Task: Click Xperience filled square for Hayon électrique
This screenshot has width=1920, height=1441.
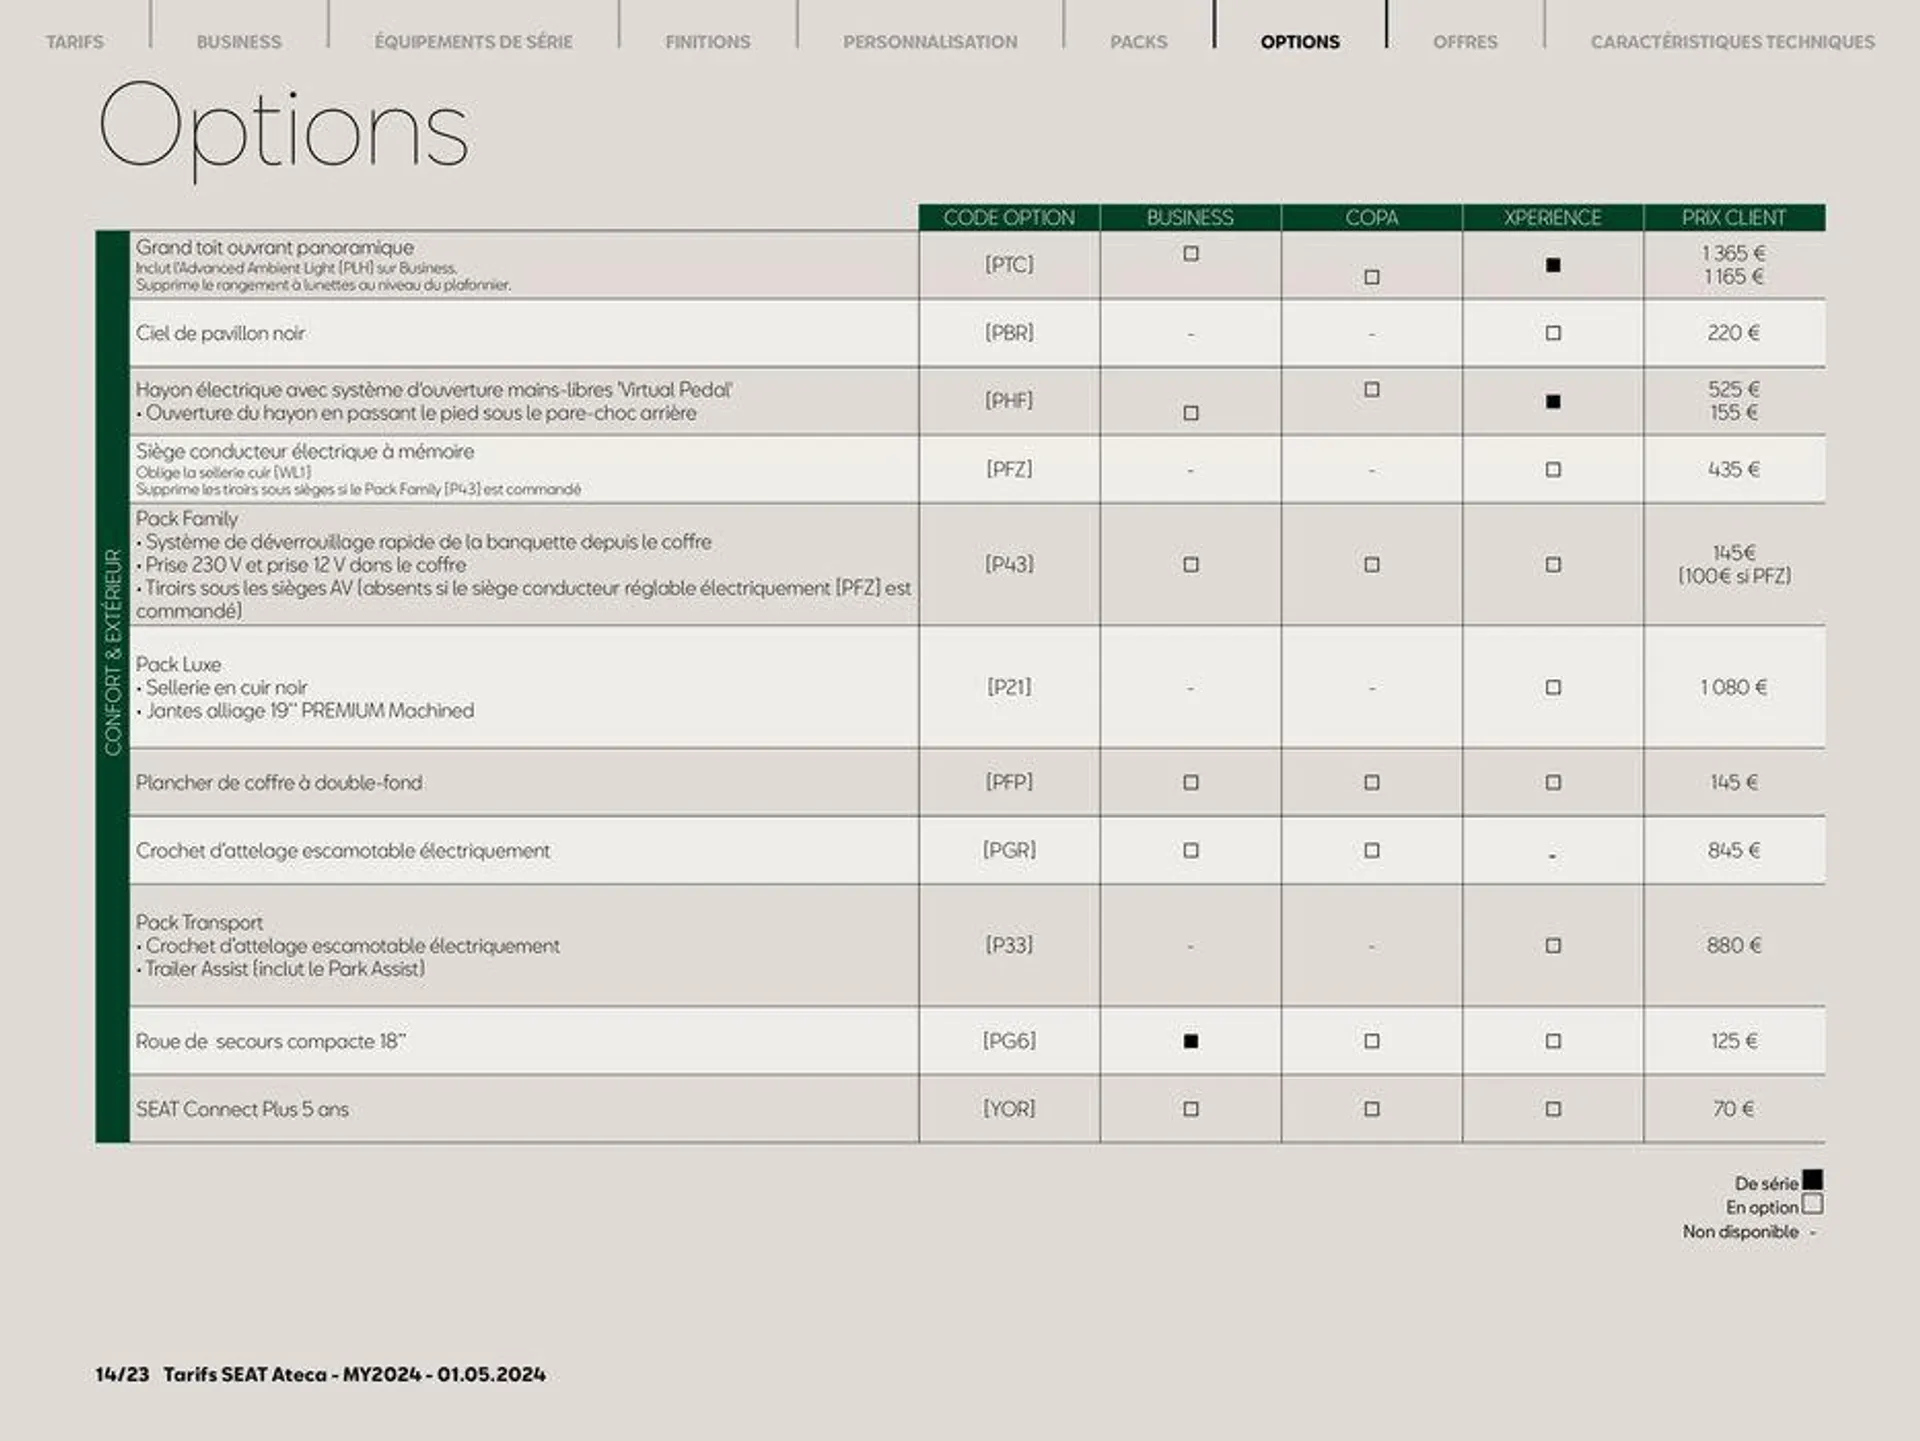Action: click(x=1553, y=402)
